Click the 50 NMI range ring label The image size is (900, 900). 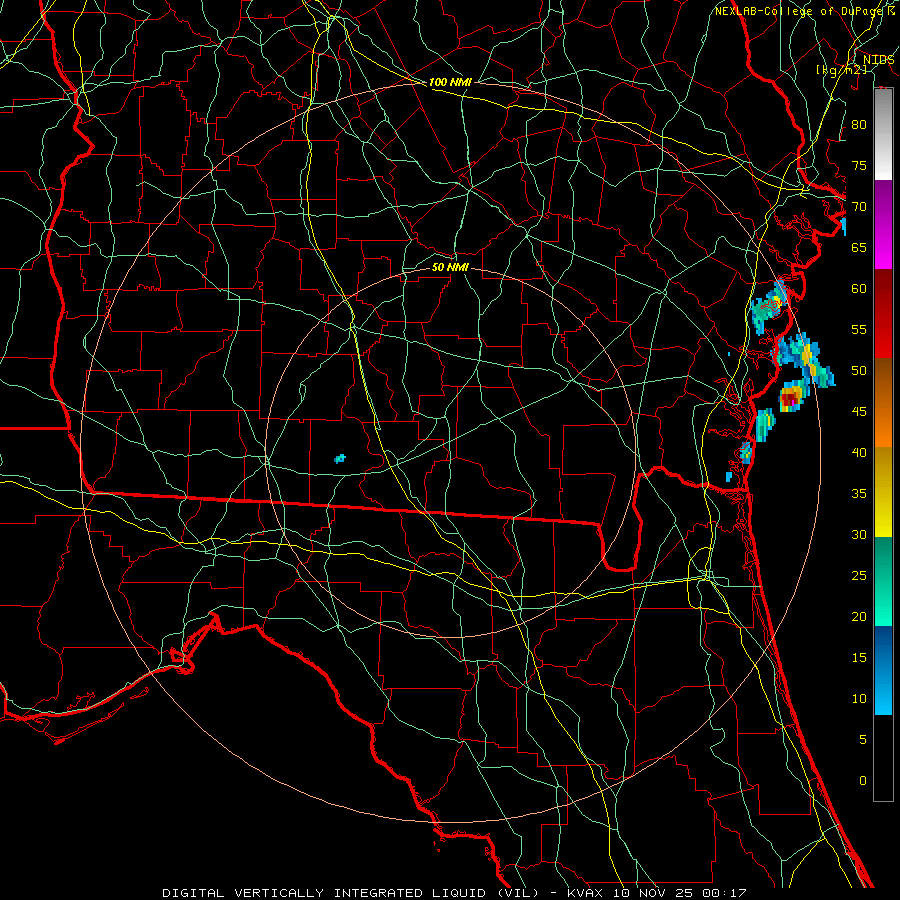(x=450, y=267)
